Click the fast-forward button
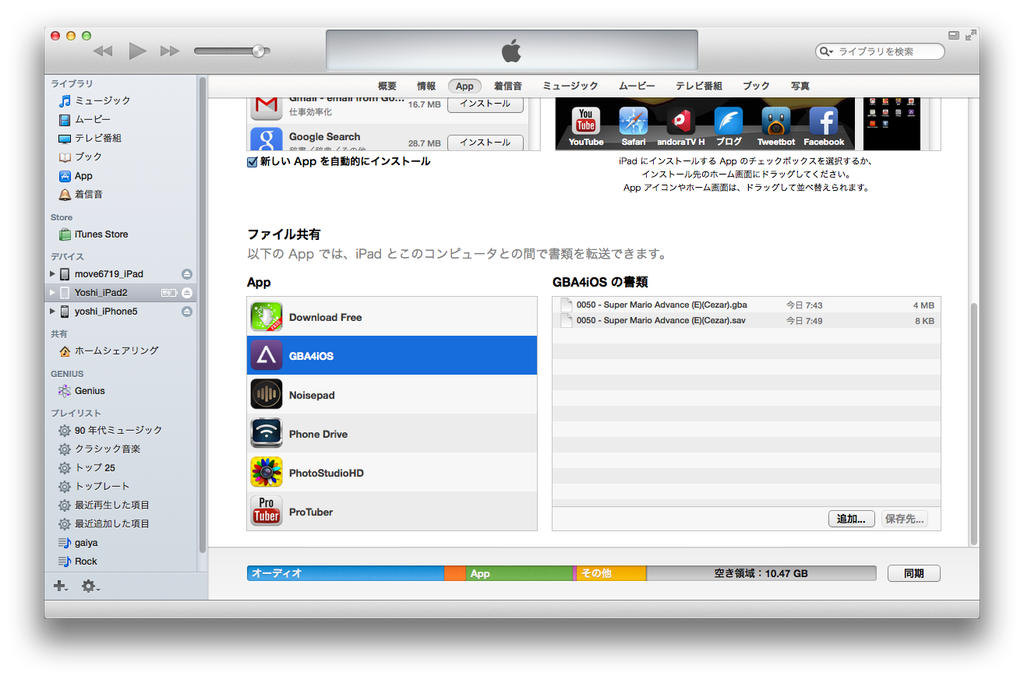 [x=170, y=51]
